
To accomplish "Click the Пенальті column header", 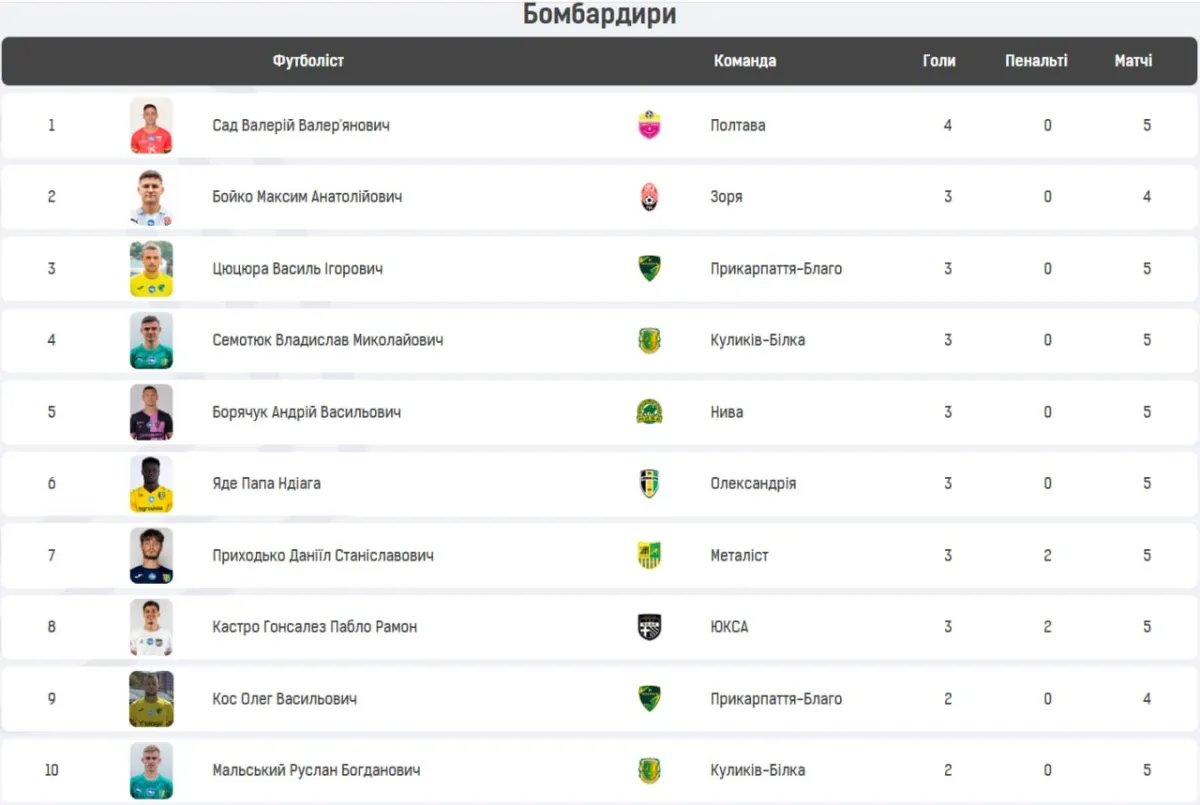I will [1036, 61].
